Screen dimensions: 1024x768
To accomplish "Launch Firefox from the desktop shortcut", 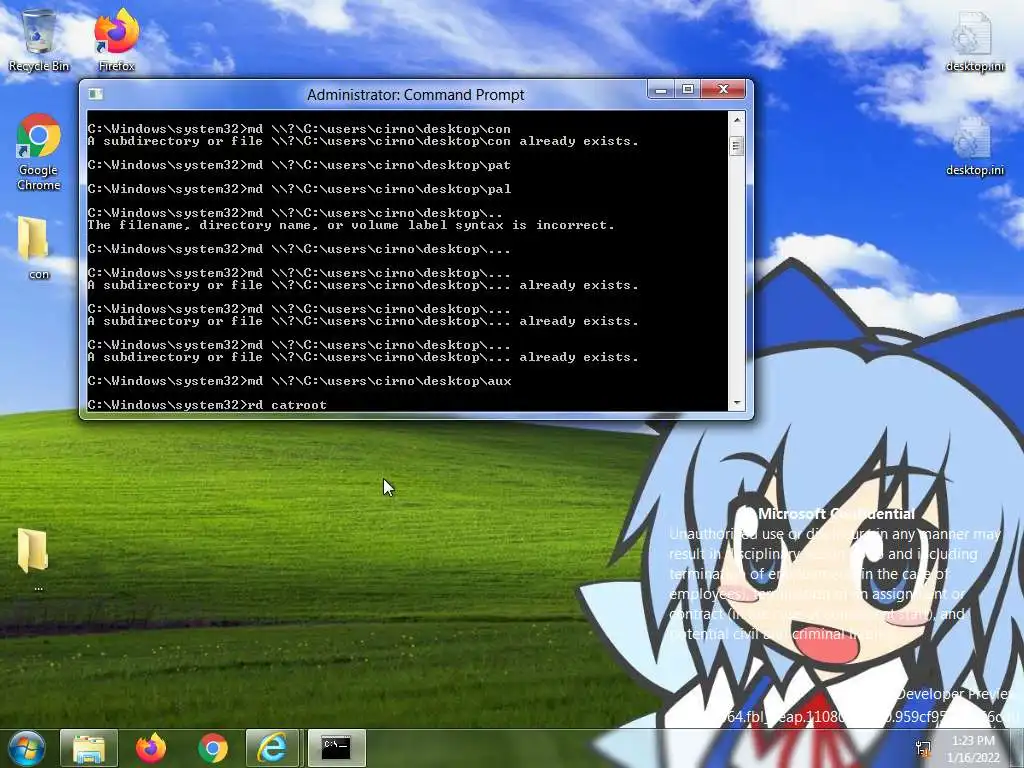I will [x=116, y=39].
